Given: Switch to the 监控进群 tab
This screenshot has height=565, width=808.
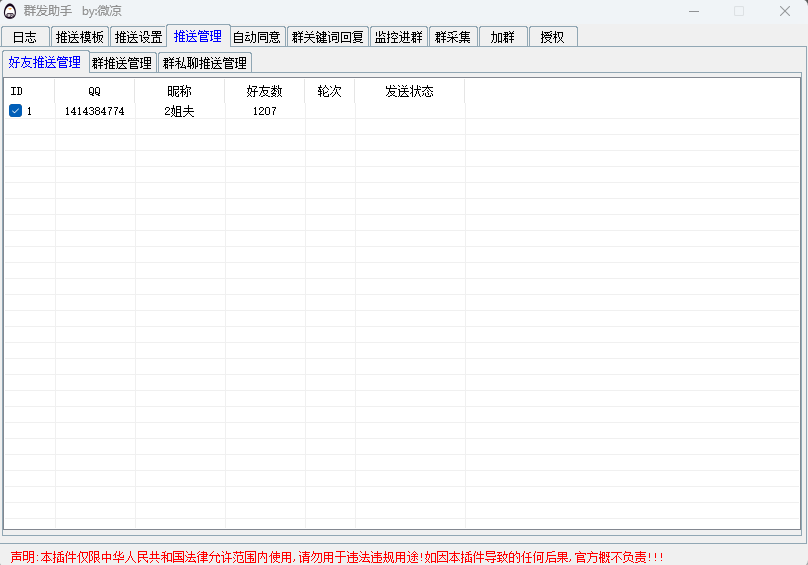Looking at the screenshot, I should pyautogui.click(x=399, y=37).
